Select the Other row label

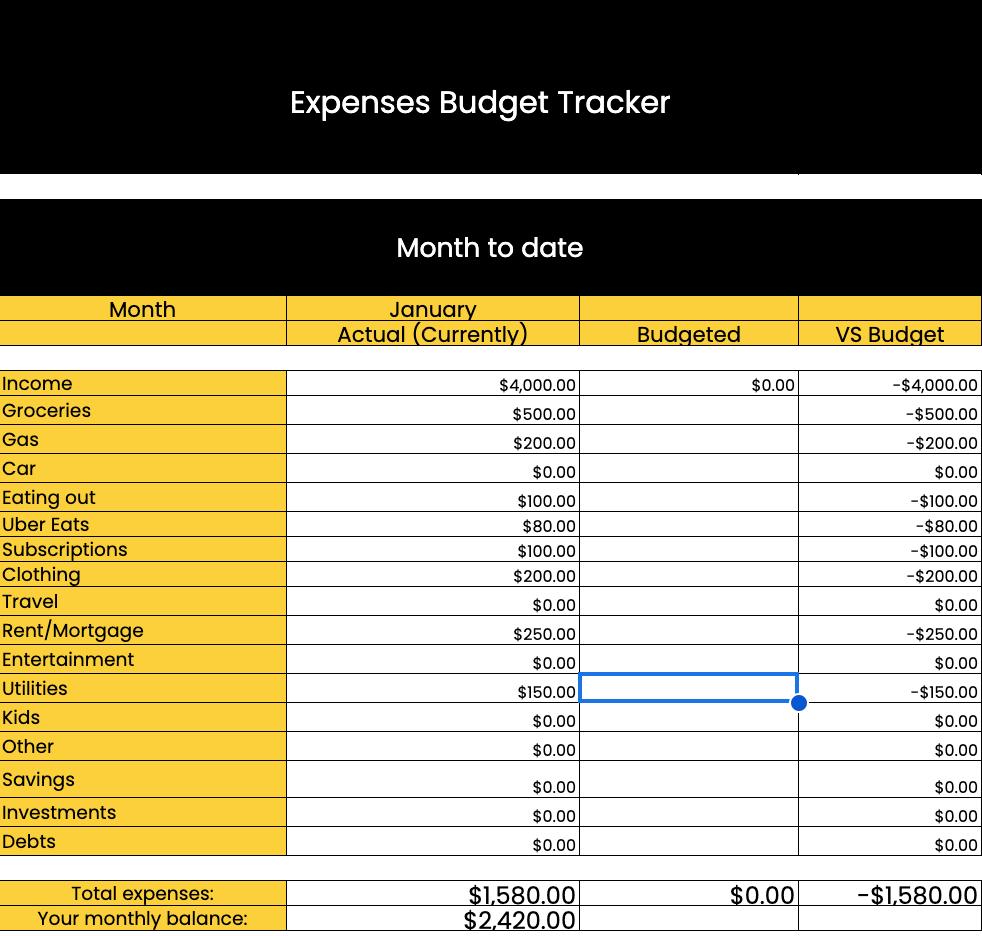tap(143, 746)
